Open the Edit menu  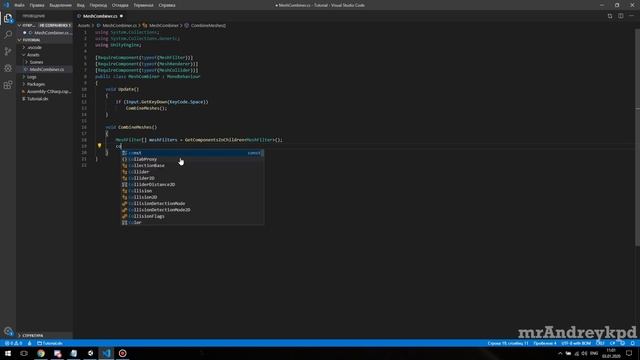pos(37,5)
